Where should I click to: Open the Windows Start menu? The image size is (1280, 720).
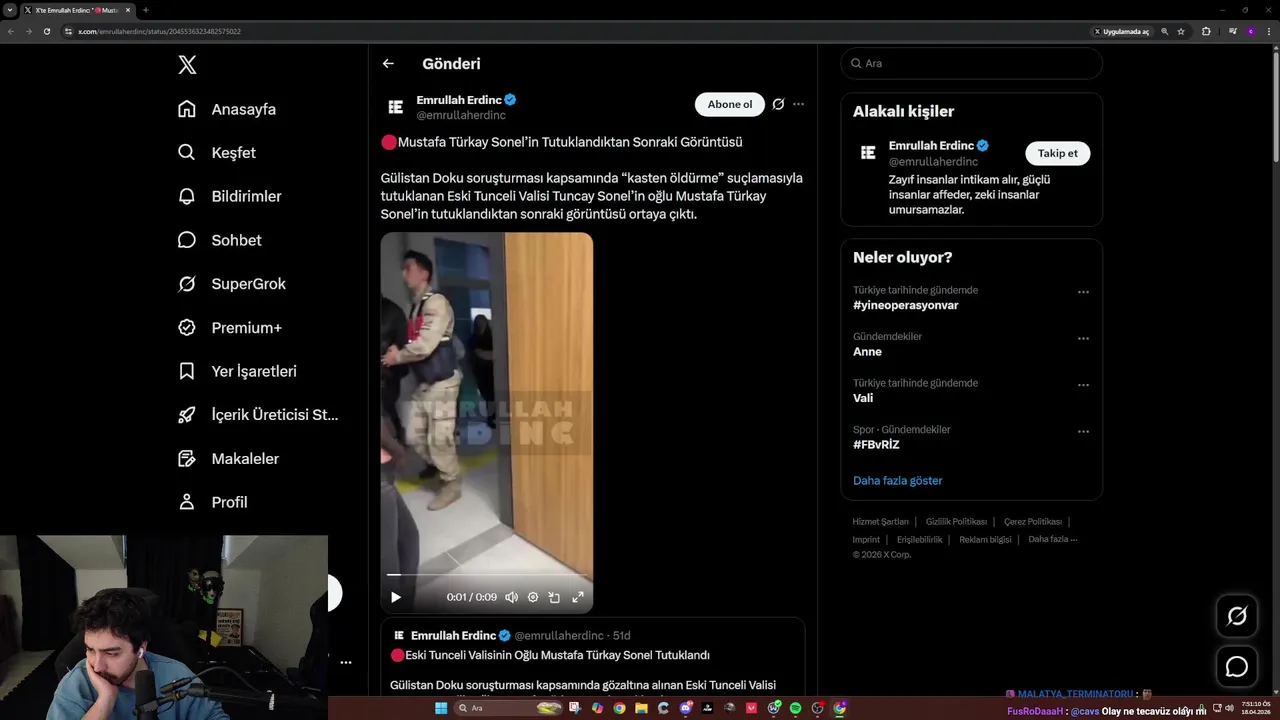pos(441,708)
